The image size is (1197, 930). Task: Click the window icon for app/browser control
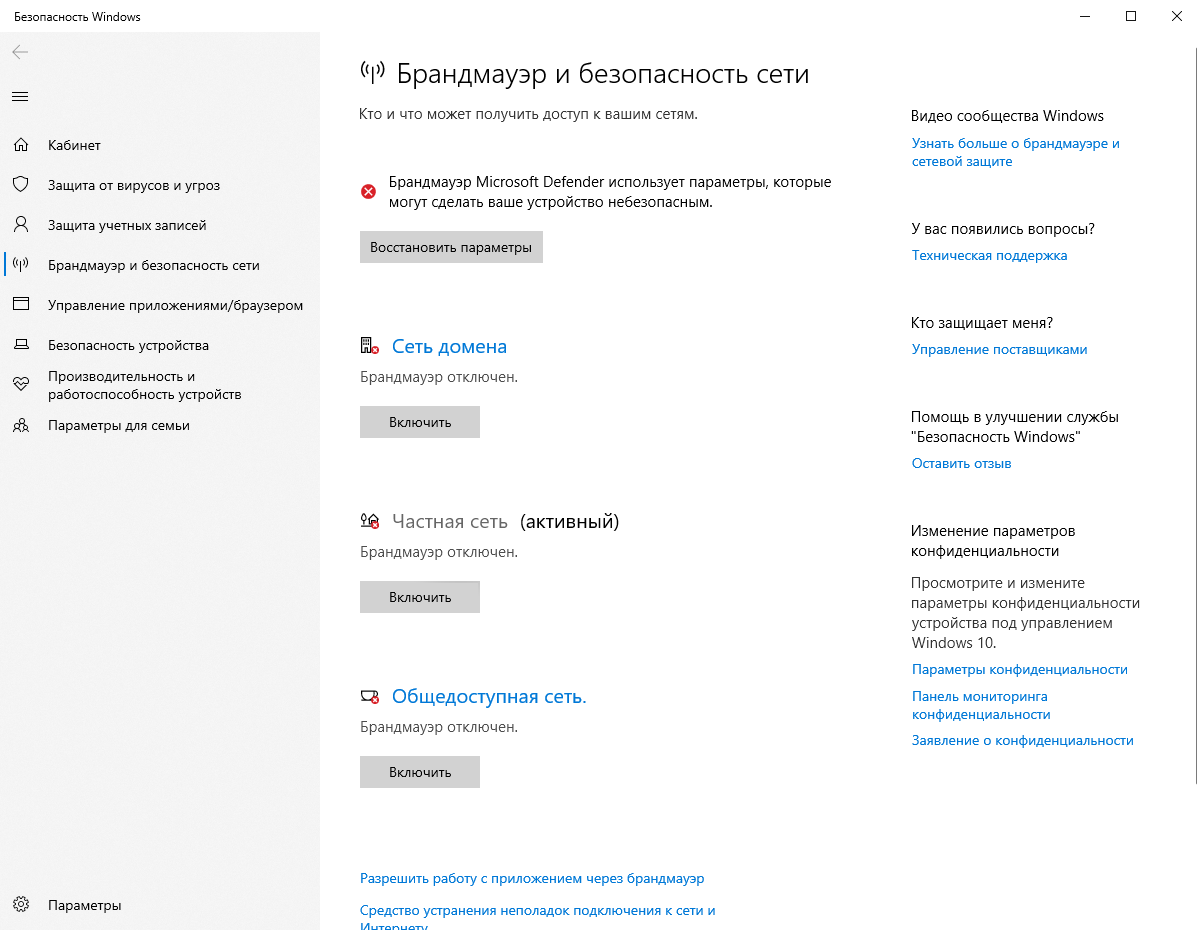(x=21, y=304)
